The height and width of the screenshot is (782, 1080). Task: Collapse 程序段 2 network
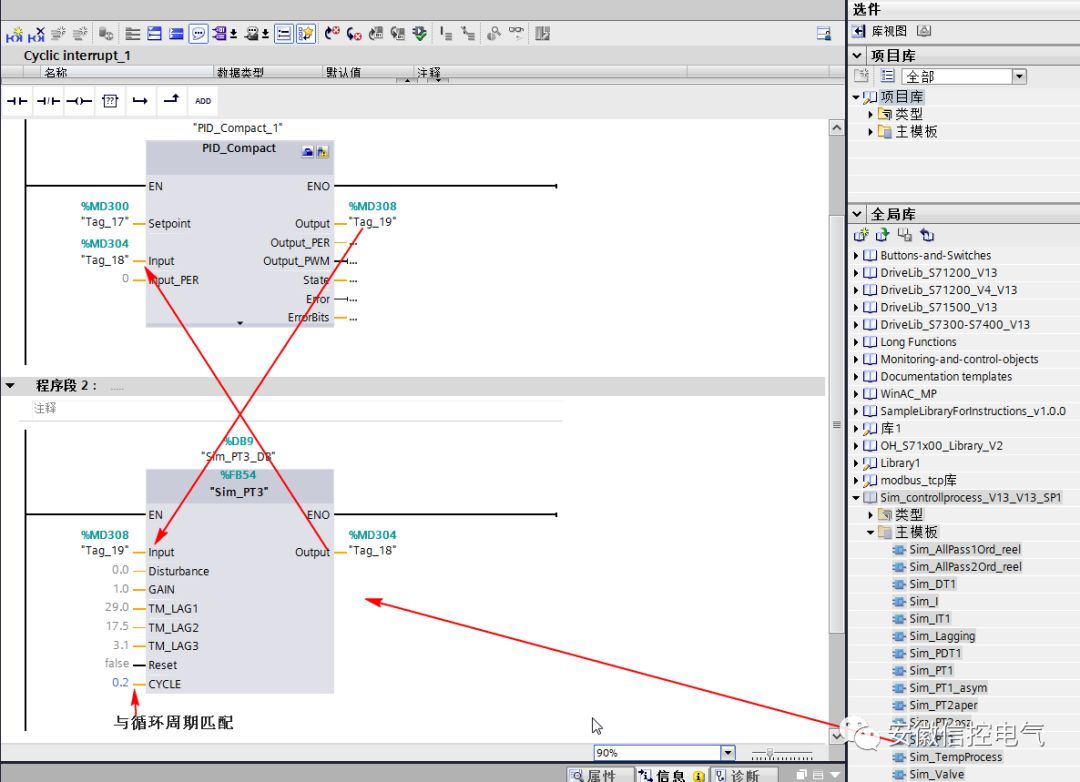[x=11, y=385]
